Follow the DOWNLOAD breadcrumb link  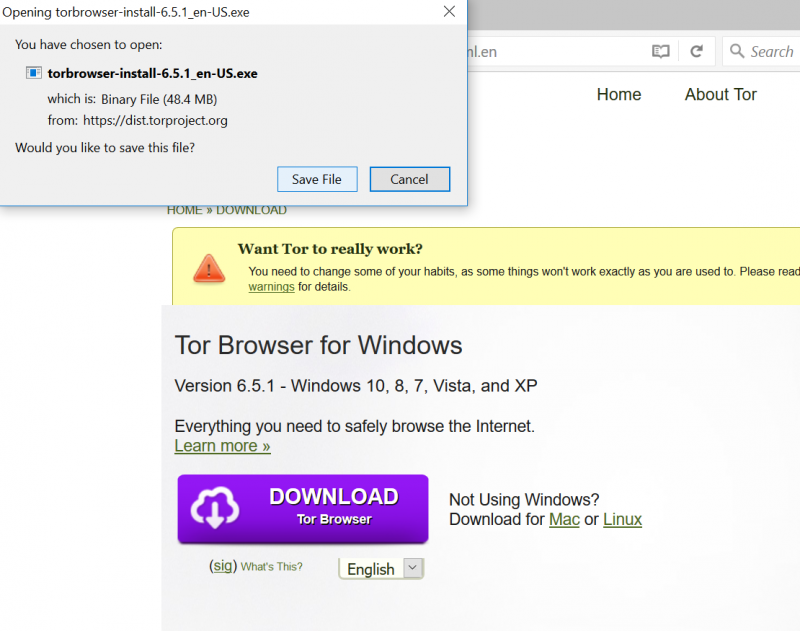tap(251, 210)
